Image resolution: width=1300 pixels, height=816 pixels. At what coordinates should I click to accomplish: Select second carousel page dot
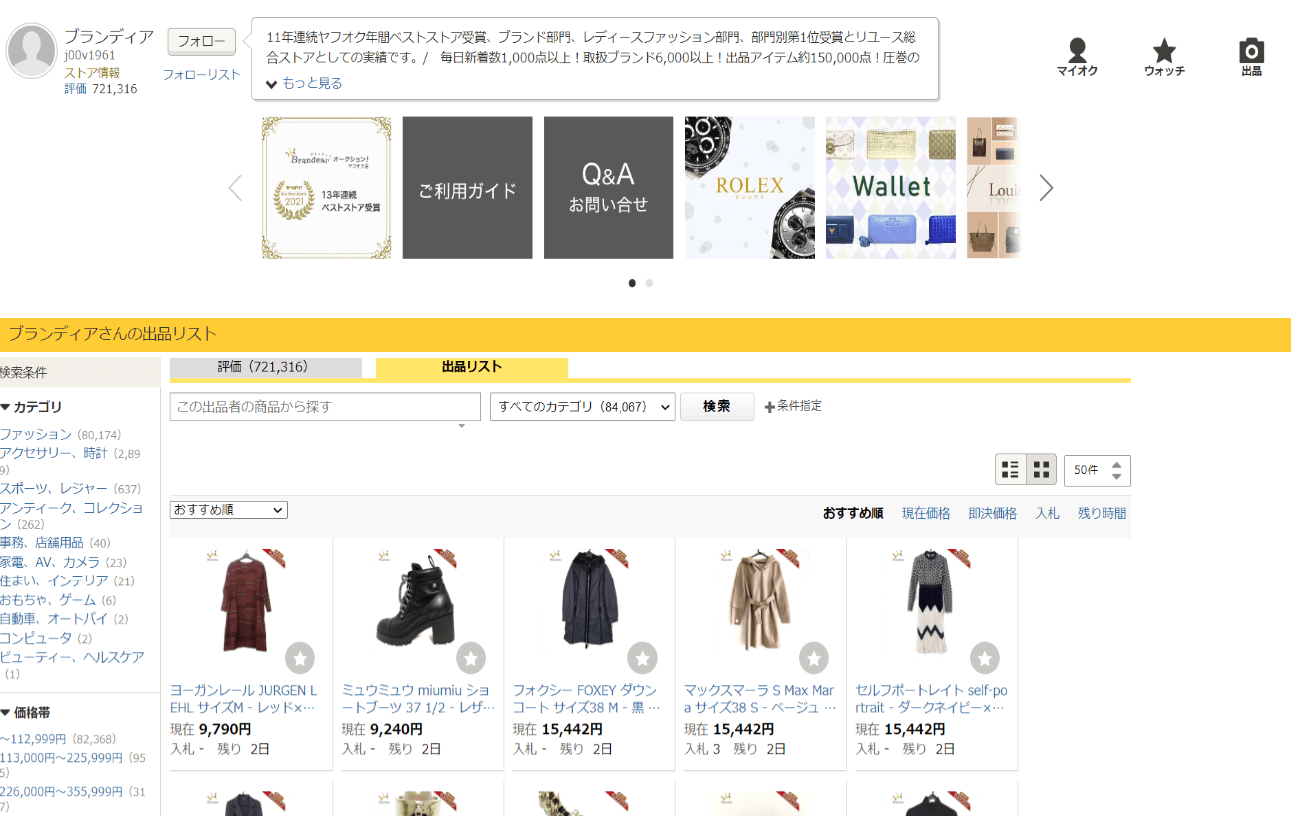tap(649, 283)
